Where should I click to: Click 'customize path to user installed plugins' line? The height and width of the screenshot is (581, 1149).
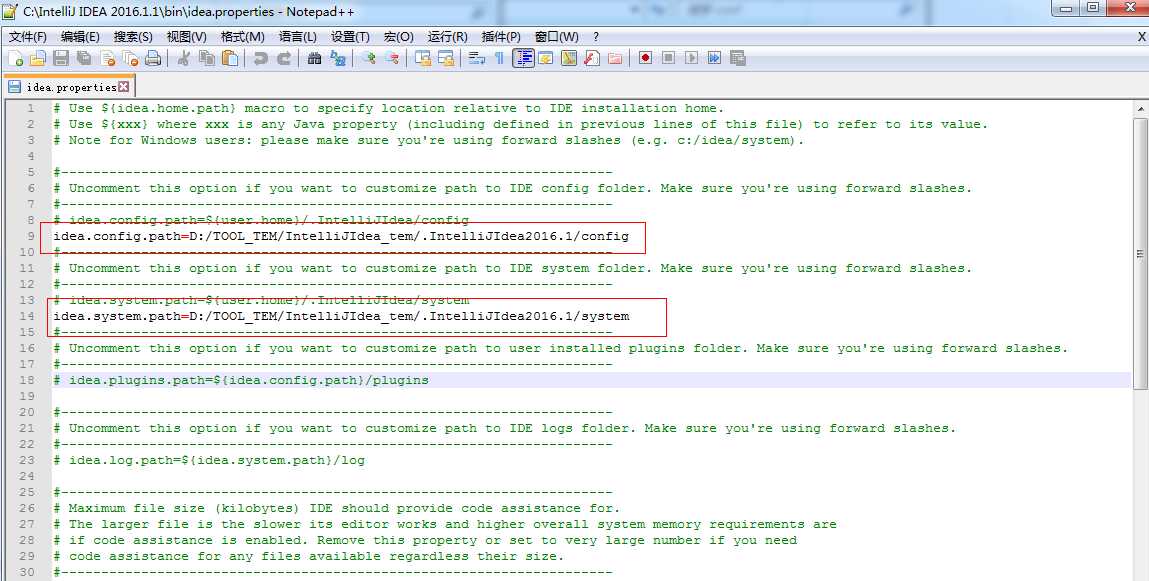(x=561, y=349)
